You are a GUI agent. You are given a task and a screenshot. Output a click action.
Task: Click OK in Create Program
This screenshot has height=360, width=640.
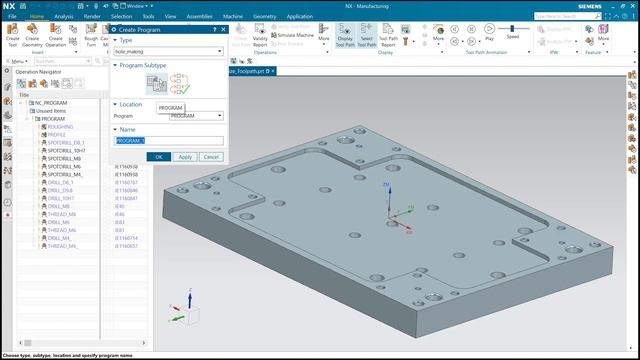(159, 157)
